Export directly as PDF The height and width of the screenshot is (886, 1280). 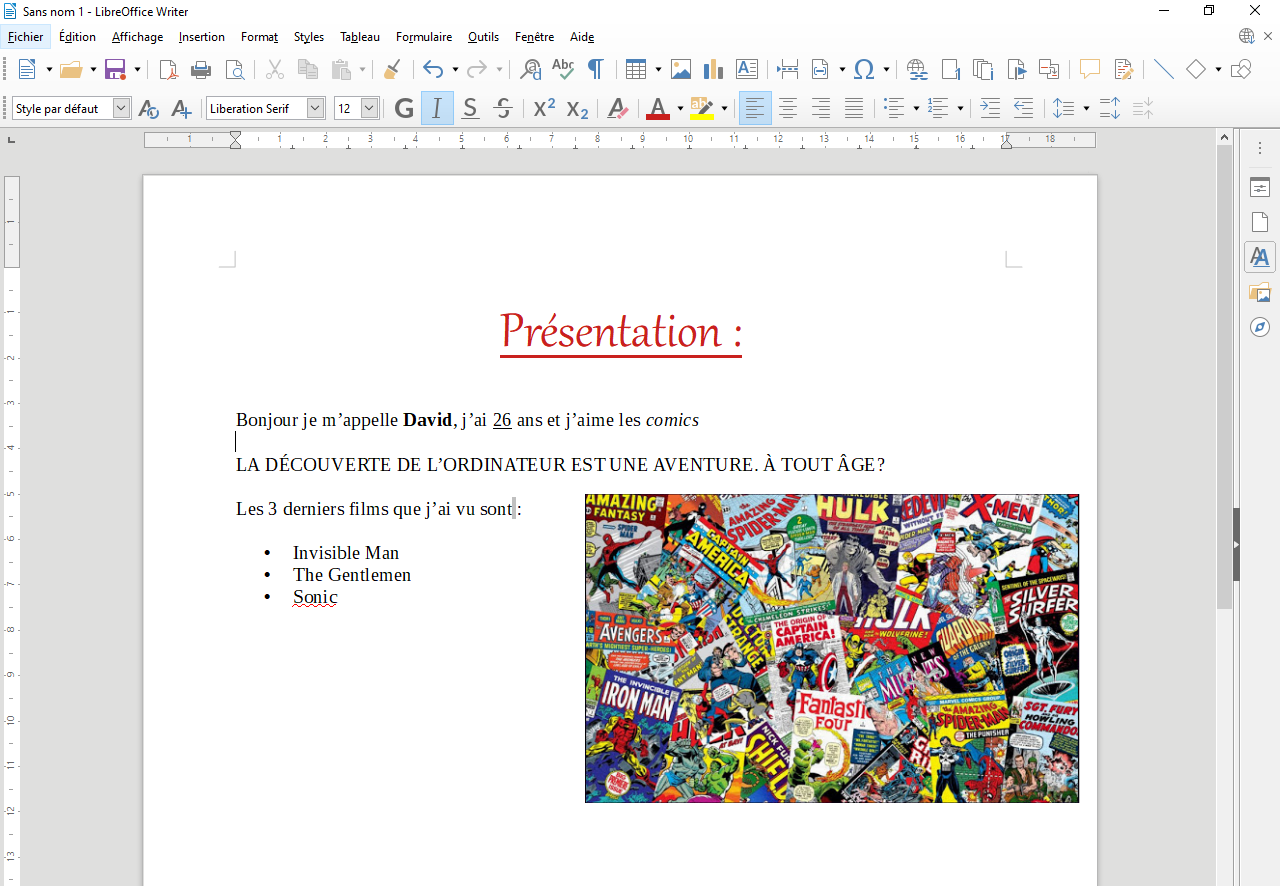[169, 69]
